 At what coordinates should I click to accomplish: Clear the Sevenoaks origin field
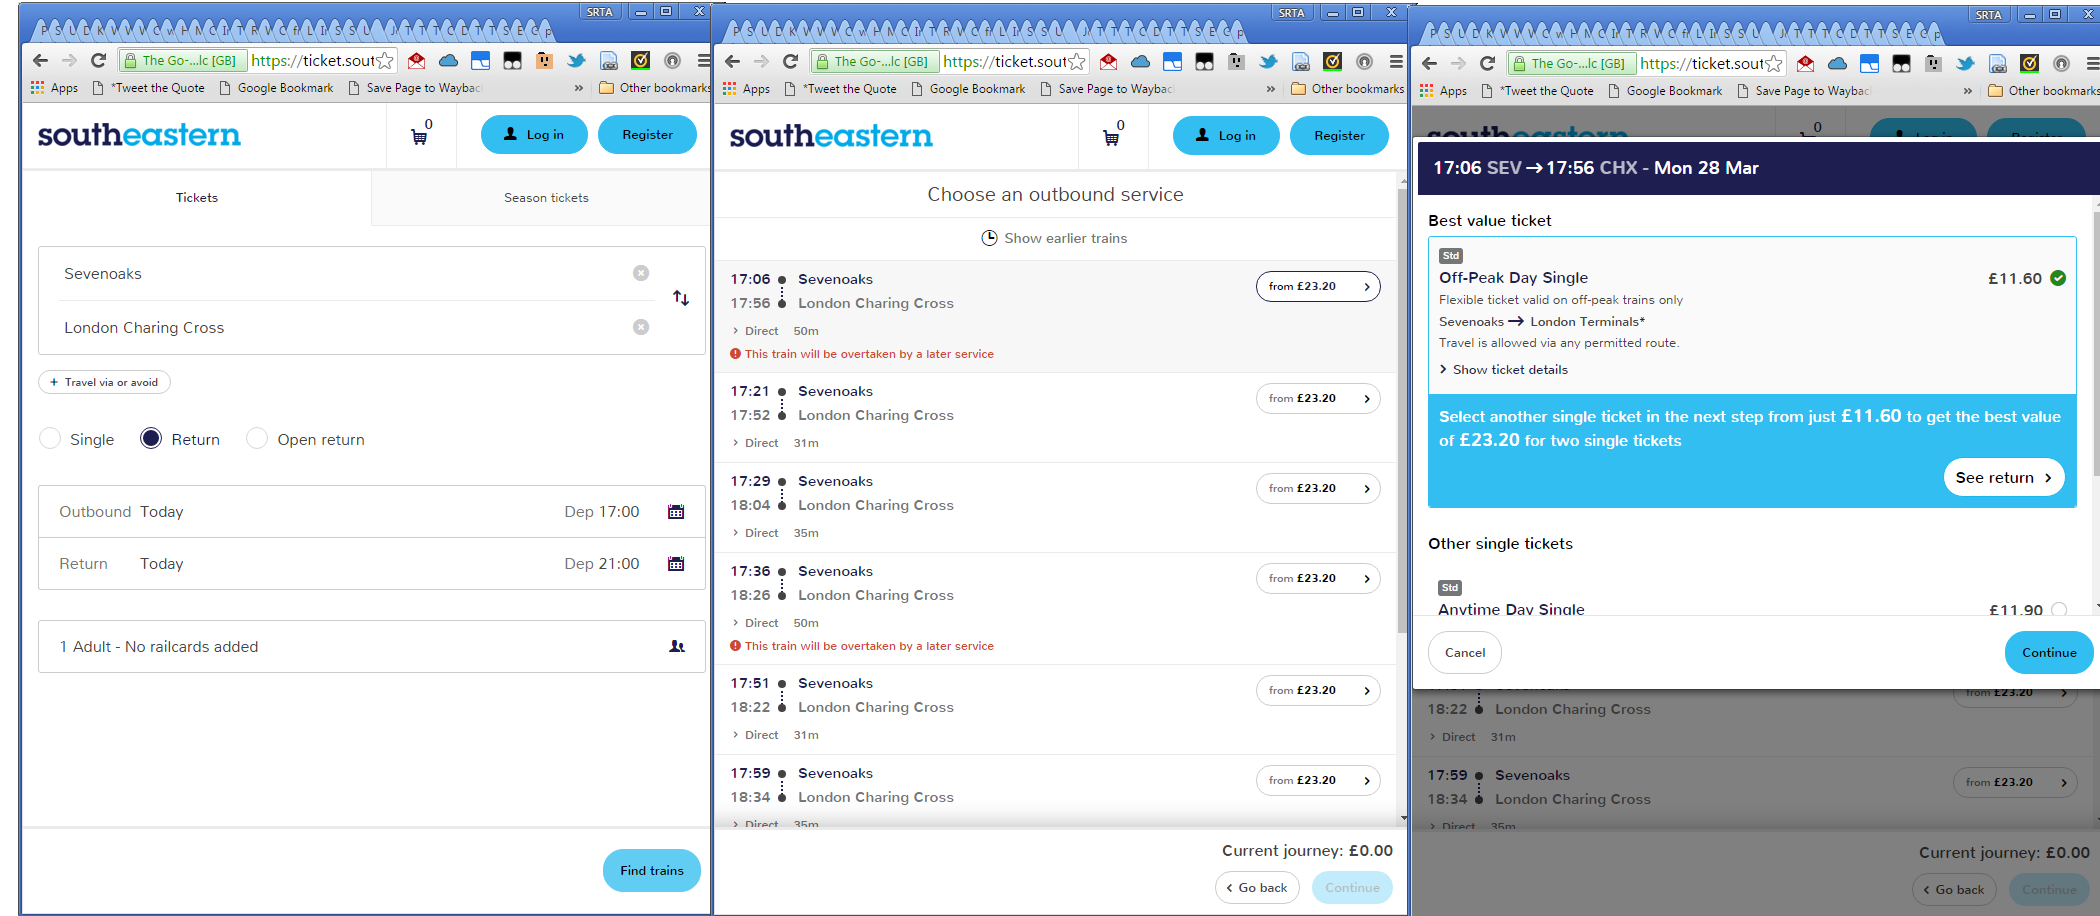click(641, 273)
